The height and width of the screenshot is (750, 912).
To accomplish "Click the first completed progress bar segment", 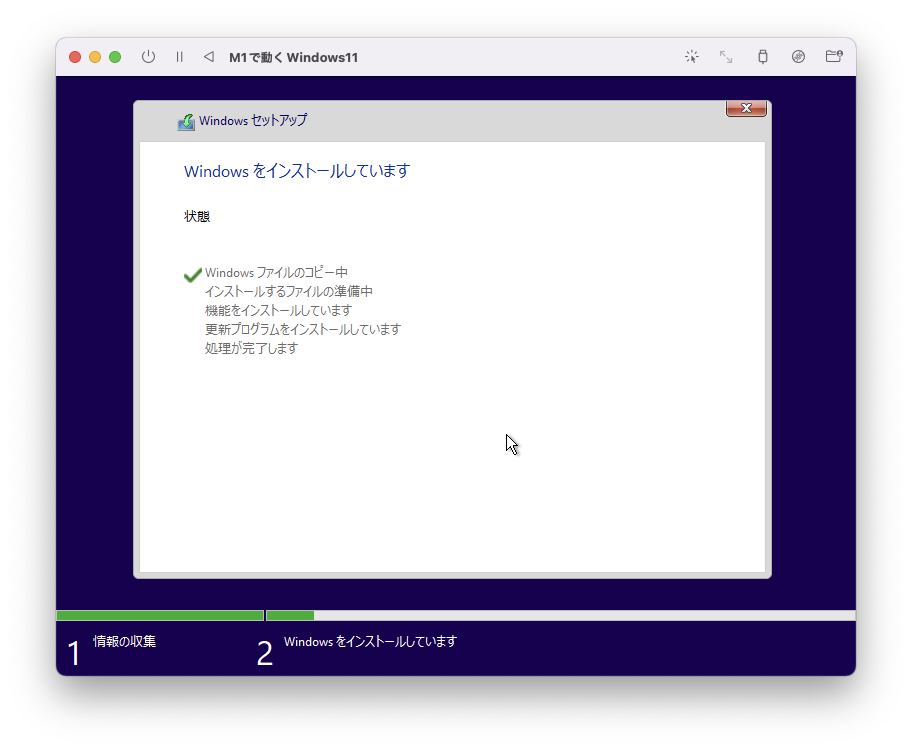I will 160,616.
